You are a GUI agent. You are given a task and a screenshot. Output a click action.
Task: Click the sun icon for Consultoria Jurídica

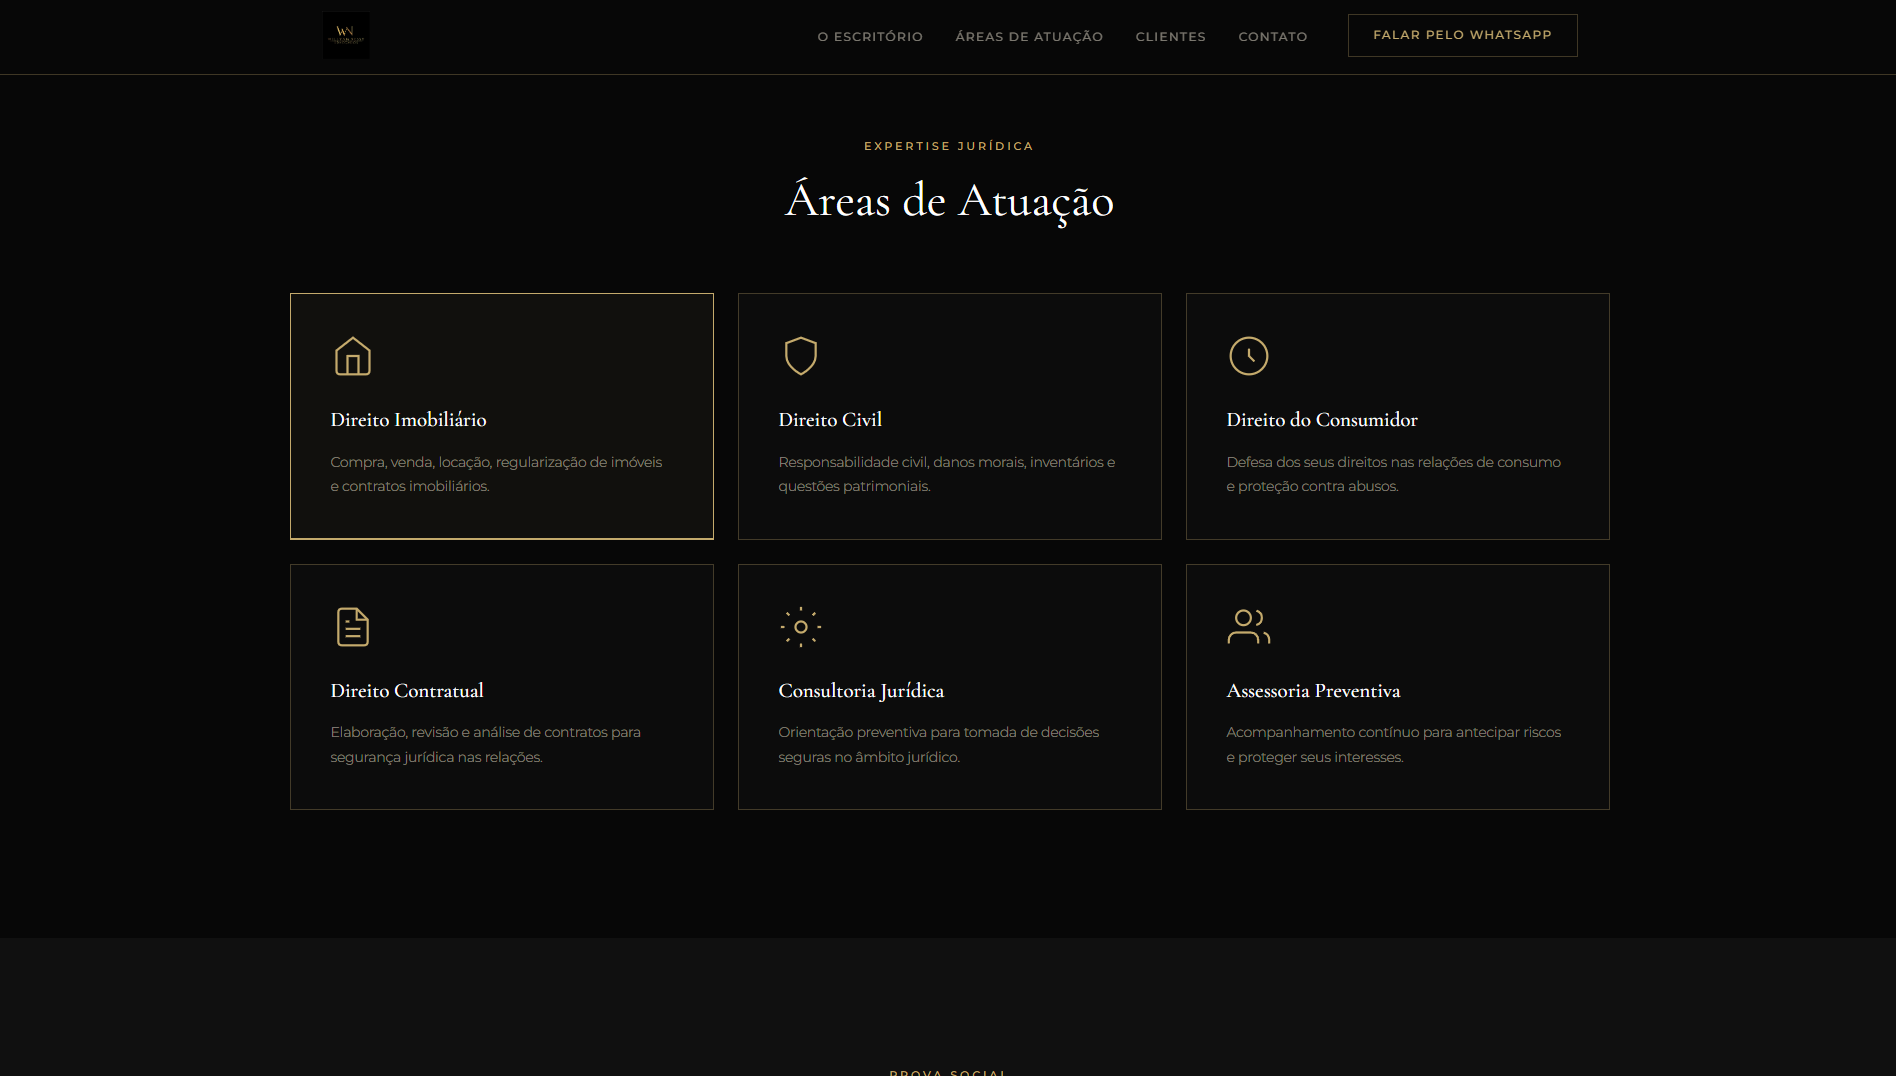point(801,627)
